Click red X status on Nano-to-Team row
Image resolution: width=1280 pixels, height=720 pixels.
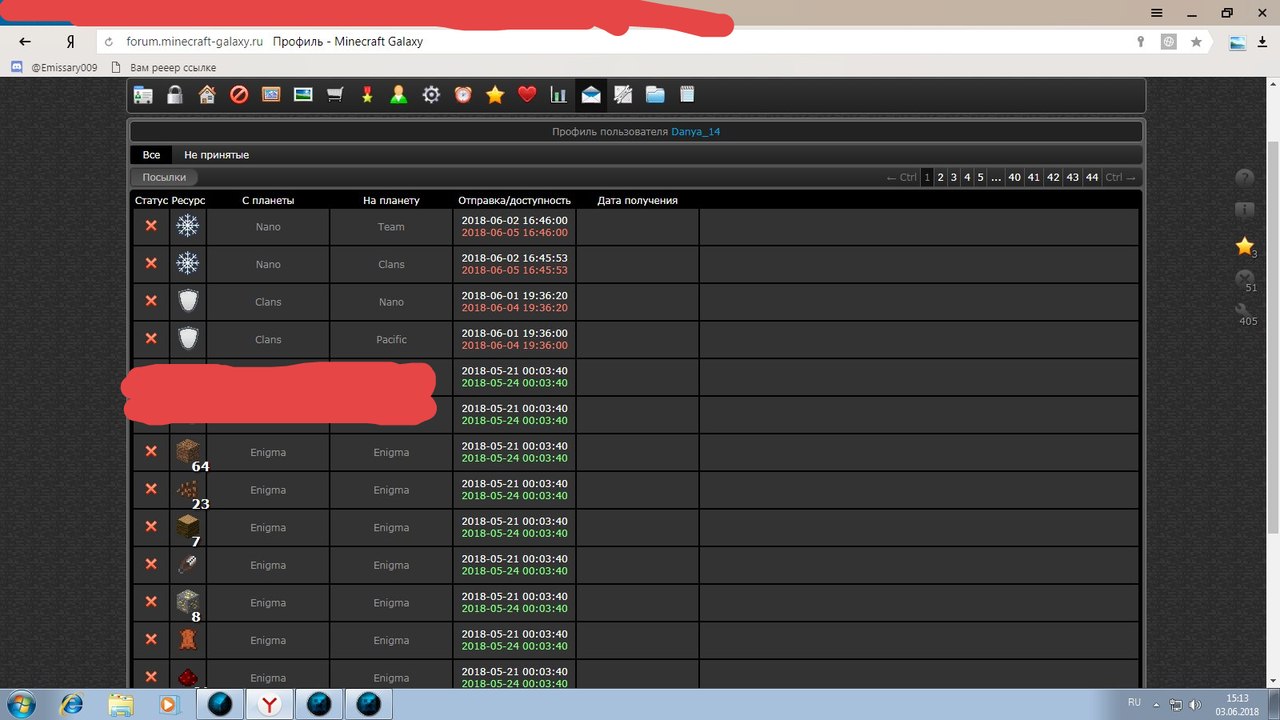click(x=151, y=226)
